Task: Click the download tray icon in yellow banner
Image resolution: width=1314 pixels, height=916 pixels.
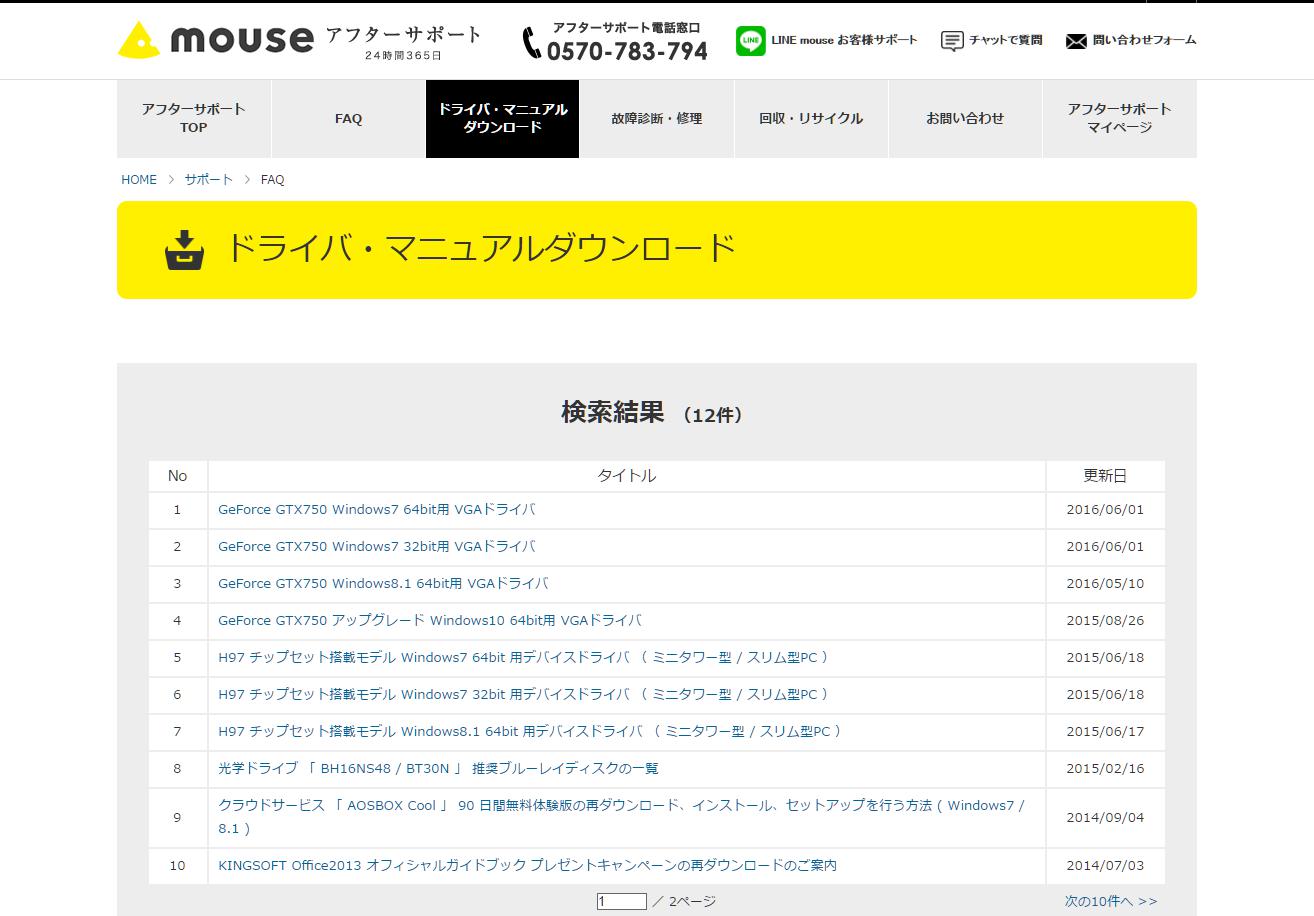Action: (184, 250)
